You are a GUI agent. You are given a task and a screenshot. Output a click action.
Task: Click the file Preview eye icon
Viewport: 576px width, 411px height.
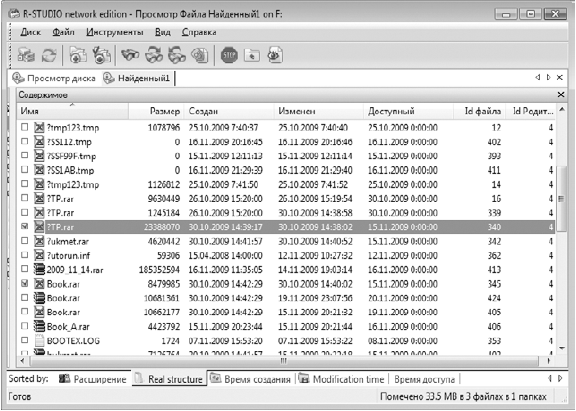(275, 55)
